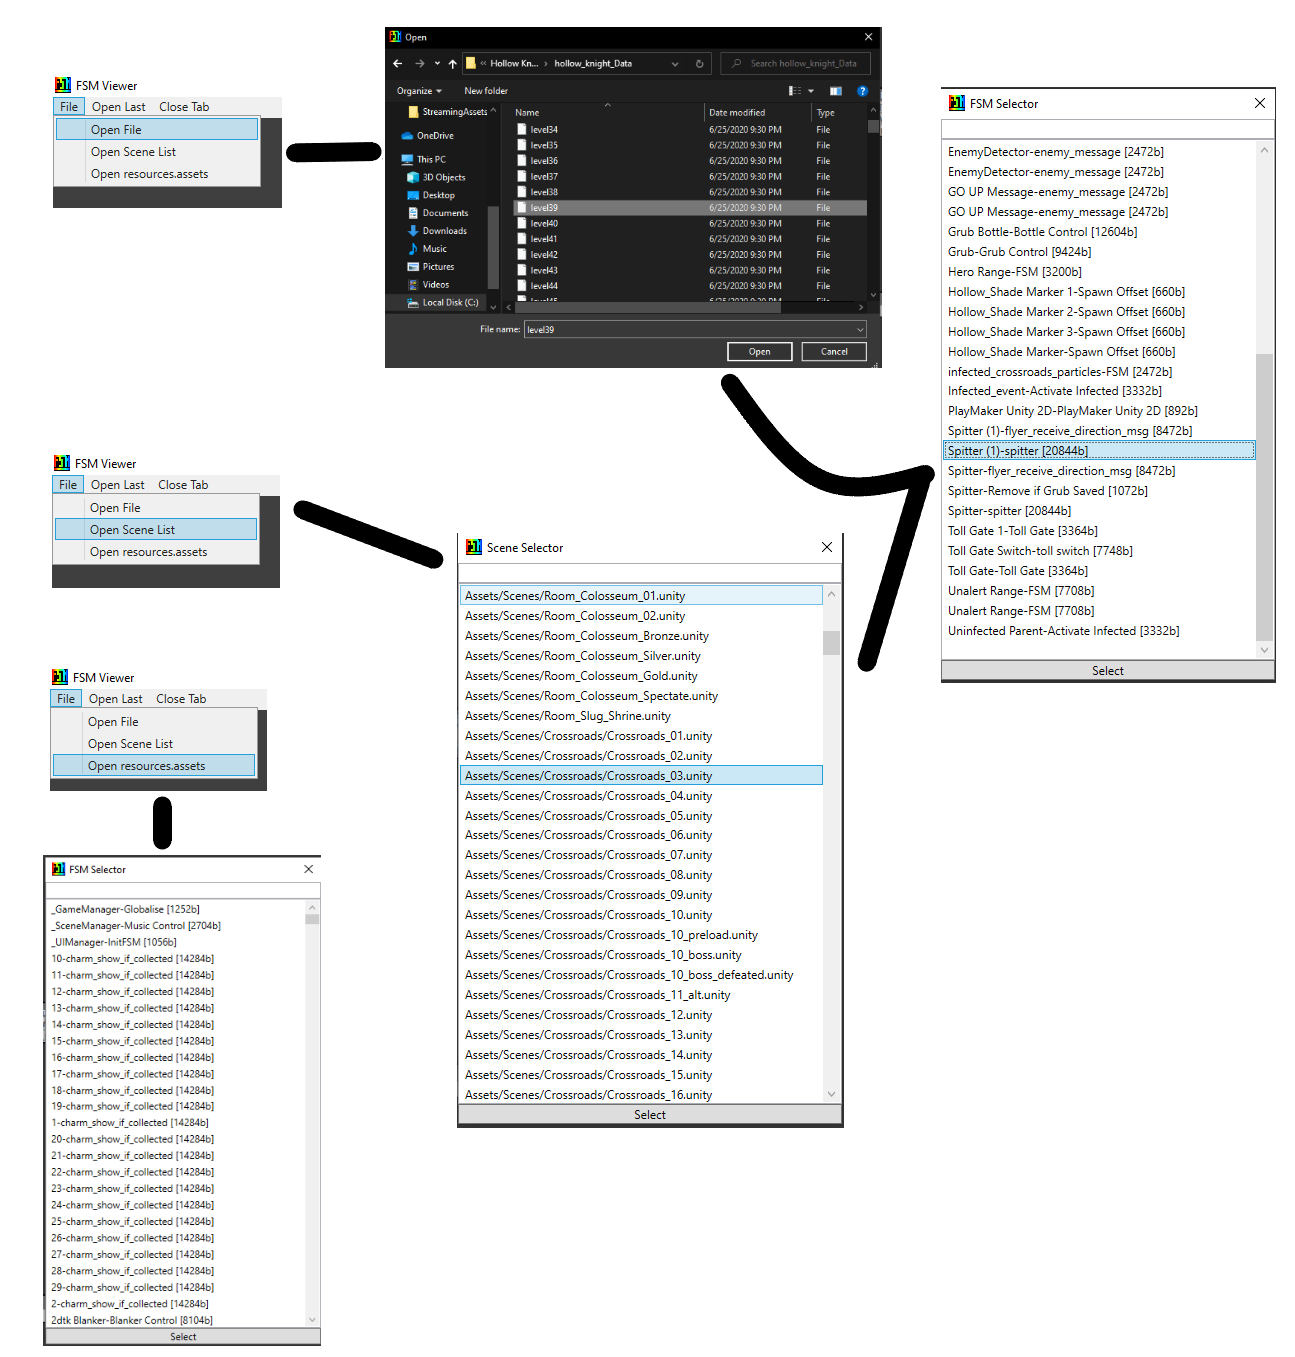Select Spitter (1)-spitter [20844b] entry
Viewport: 1295px width, 1357px height.
[x=1099, y=451]
